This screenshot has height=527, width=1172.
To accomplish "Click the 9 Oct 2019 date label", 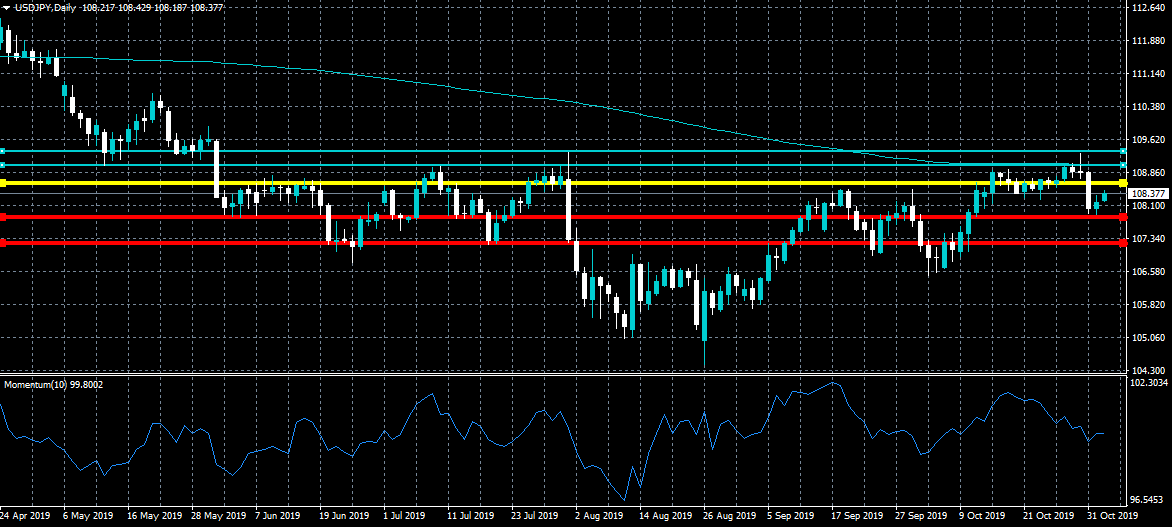I will 982,516.
